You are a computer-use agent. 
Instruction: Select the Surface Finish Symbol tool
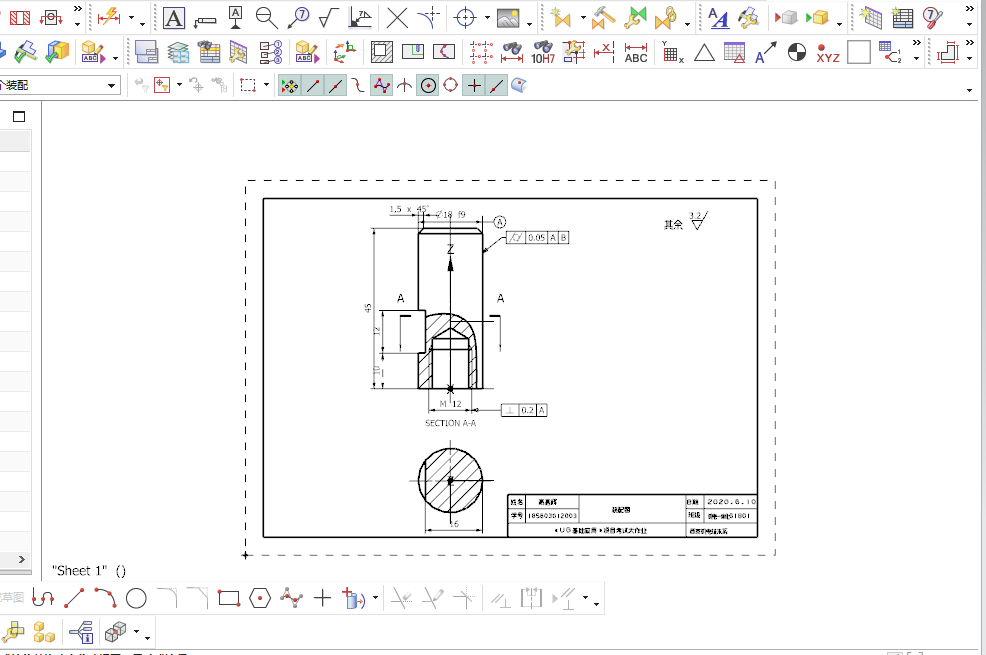(x=328, y=18)
